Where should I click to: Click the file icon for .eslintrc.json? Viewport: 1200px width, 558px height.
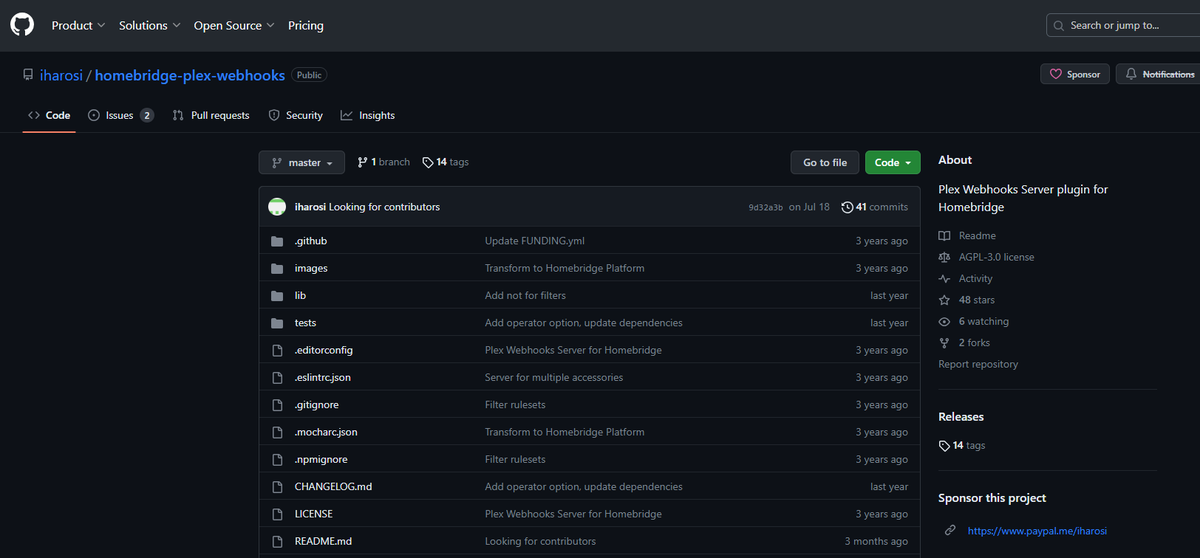click(x=277, y=378)
